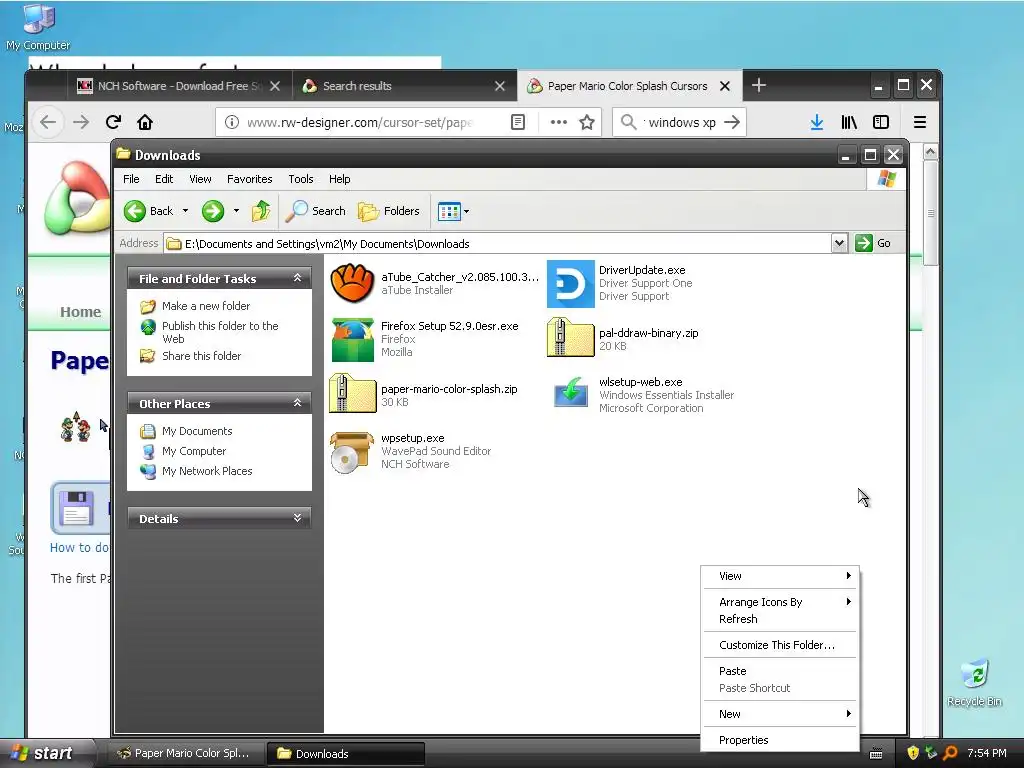This screenshot has height=768, width=1024.
Task: Select pal-ddraw-binary.zip archive icon
Action: click(x=570, y=337)
